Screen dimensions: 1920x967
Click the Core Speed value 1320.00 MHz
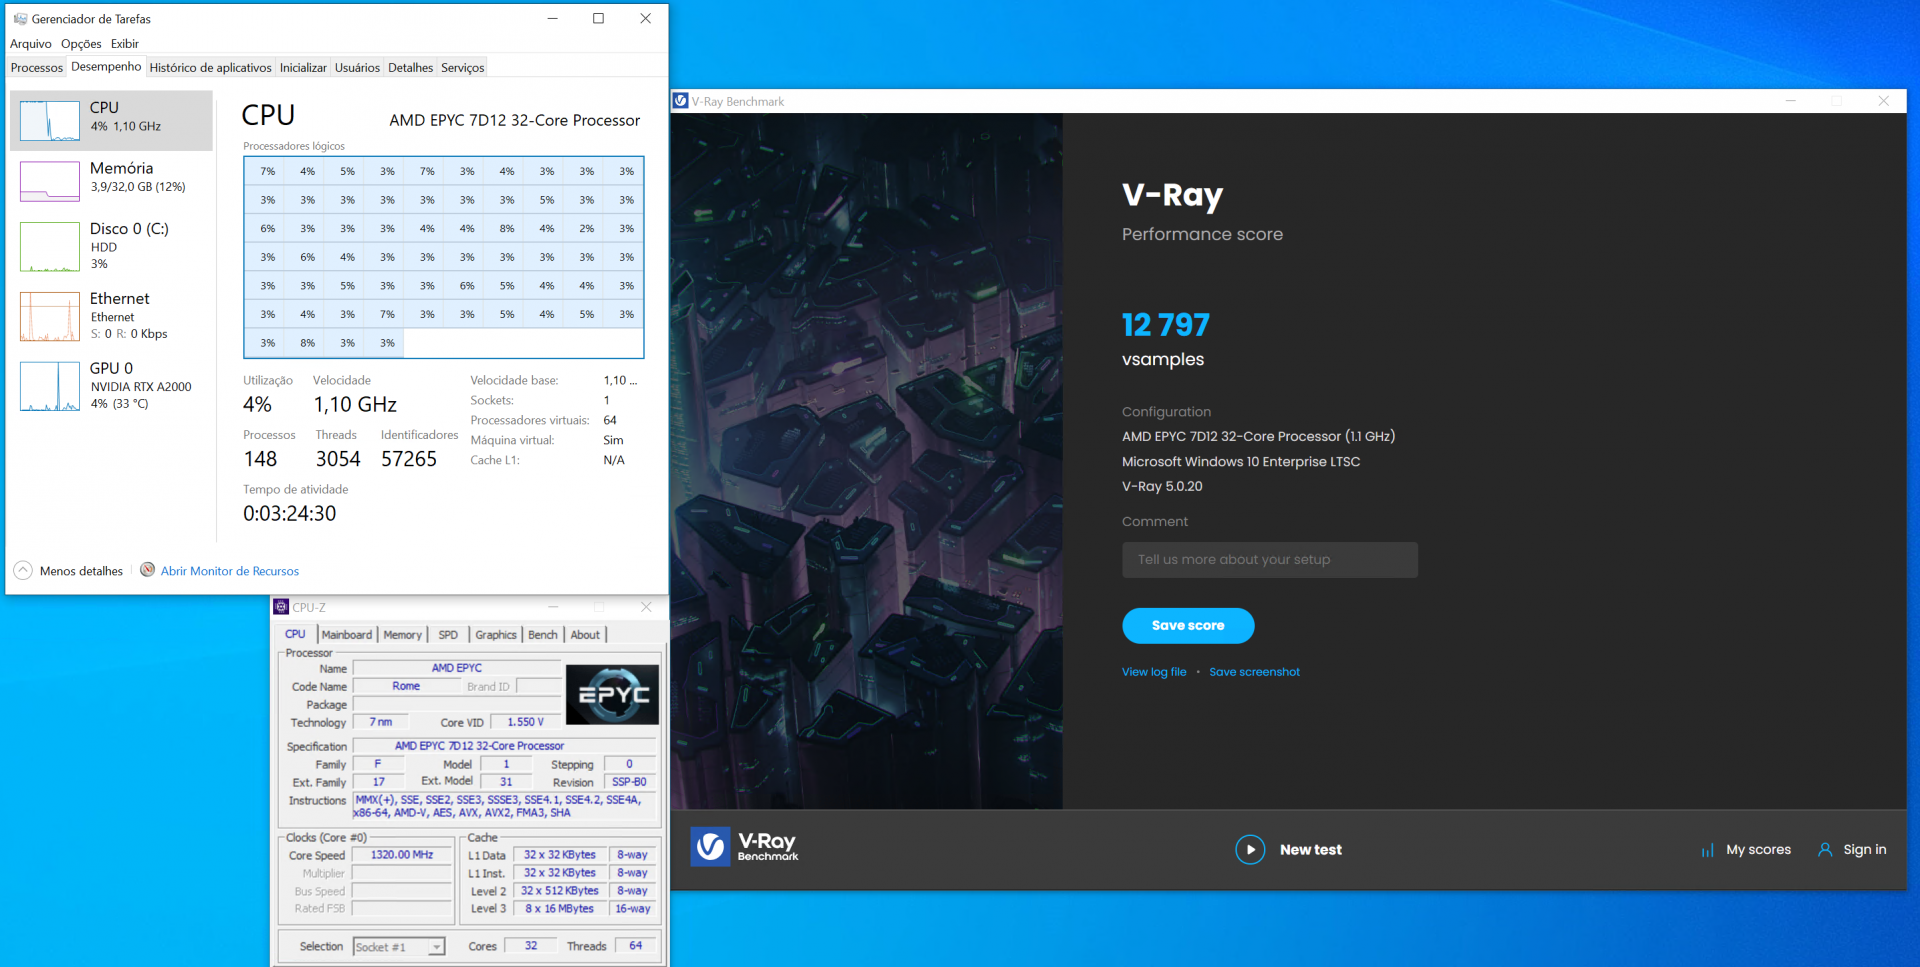tap(402, 855)
